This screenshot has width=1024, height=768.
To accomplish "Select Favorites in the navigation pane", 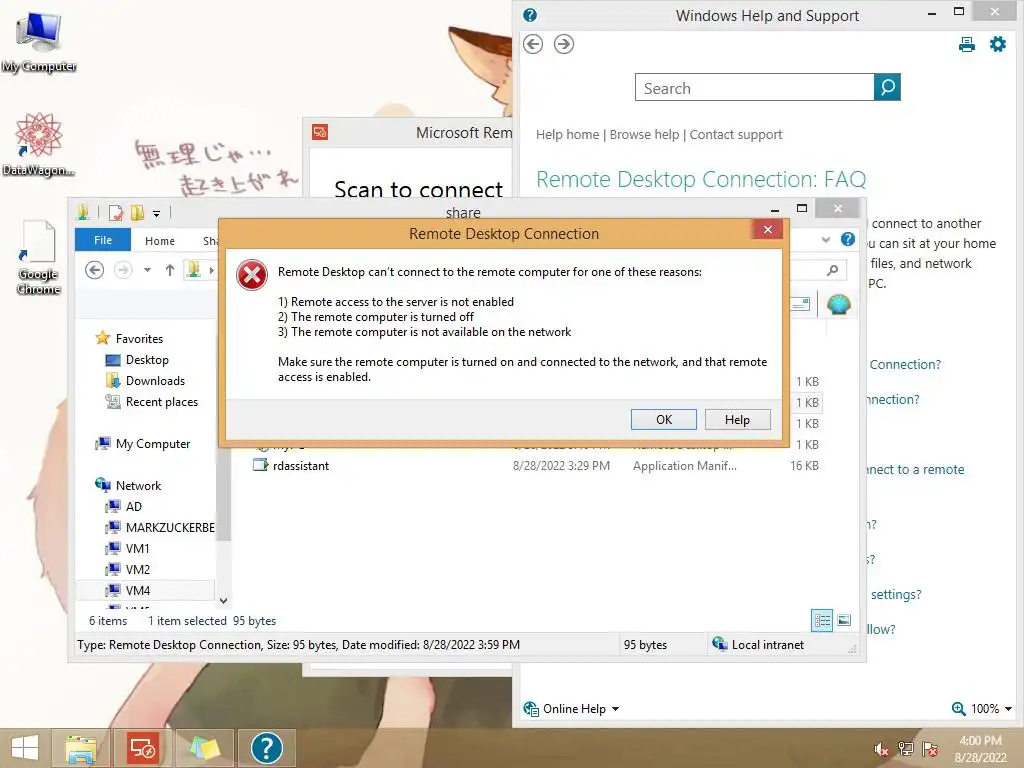I will (129, 338).
